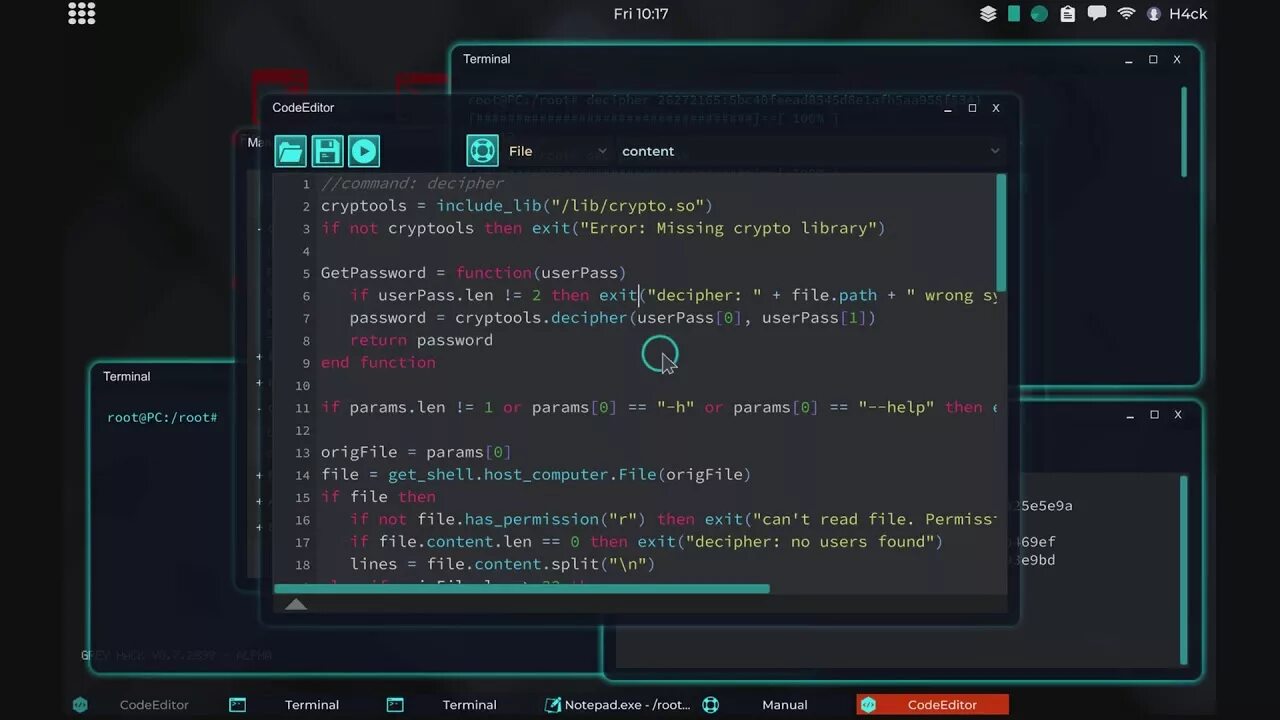Minimize the CodeEditor window
Image resolution: width=1280 pixels, height=720 pixels.
click(947, 108)
